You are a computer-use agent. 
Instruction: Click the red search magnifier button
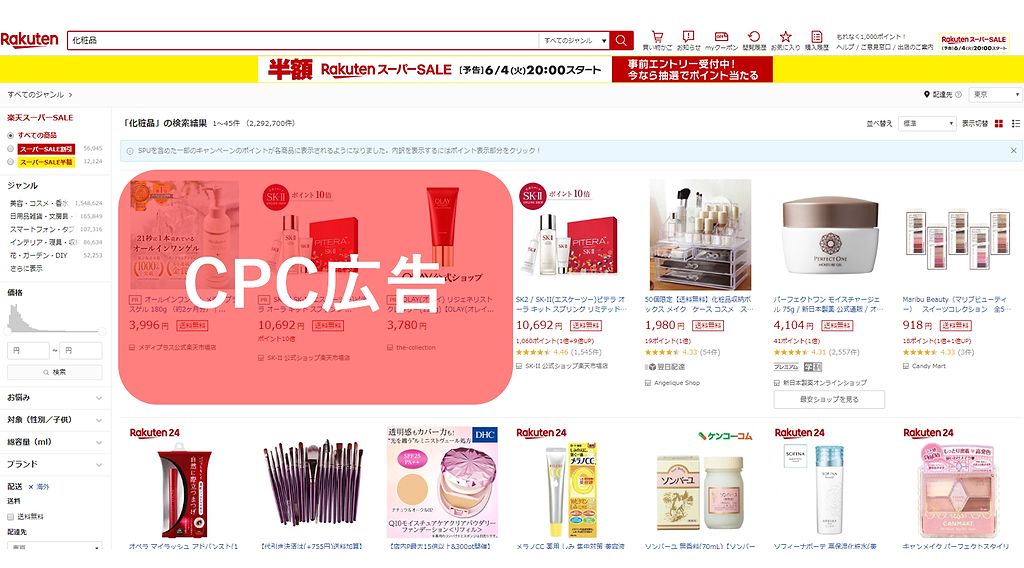coord(621,40)
